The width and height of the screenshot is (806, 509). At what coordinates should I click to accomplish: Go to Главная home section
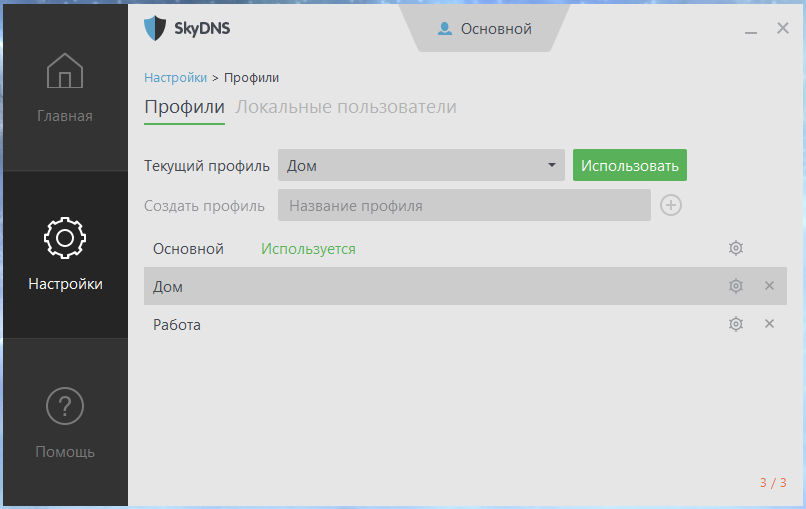coord(65,88)
